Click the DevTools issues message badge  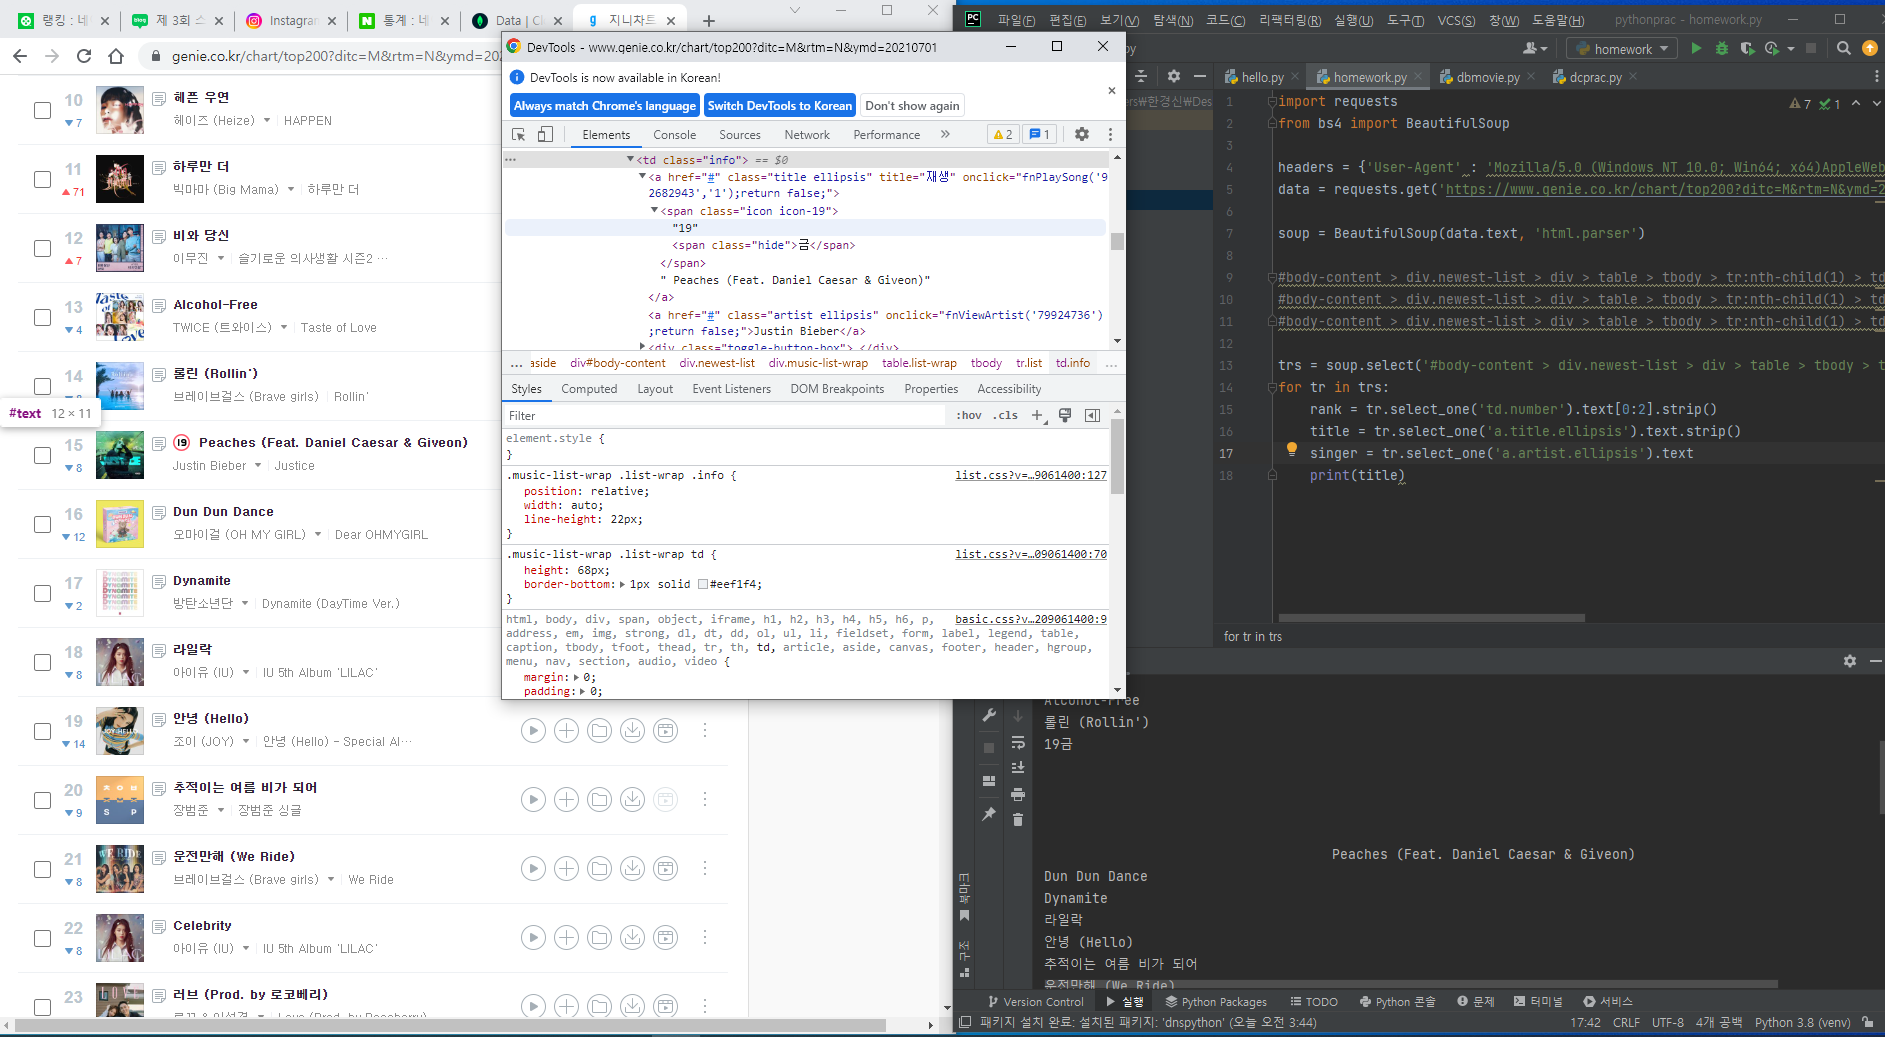(x=1039, y=134)
